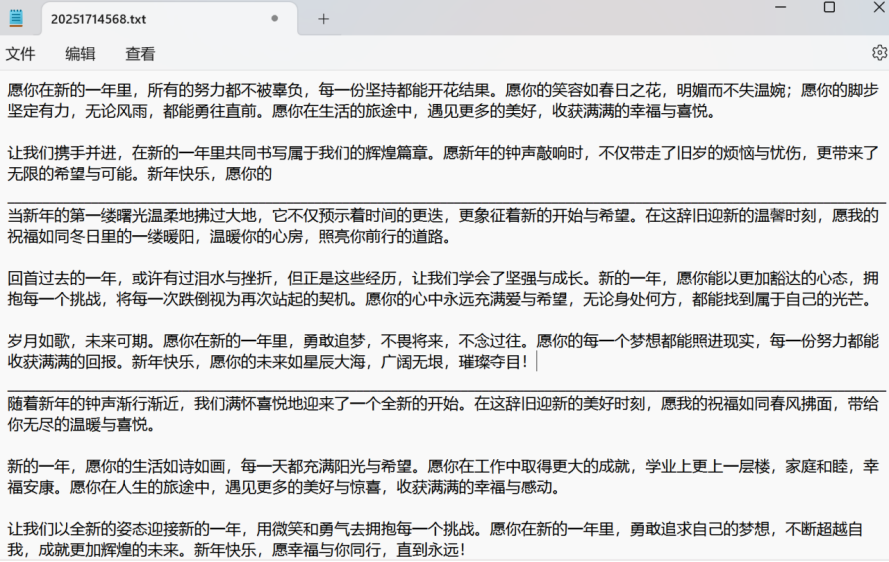Click text line starting 无限的希望与可能
Image resolution: width=889 pixels, height=562 pixels.
[139, 174]
